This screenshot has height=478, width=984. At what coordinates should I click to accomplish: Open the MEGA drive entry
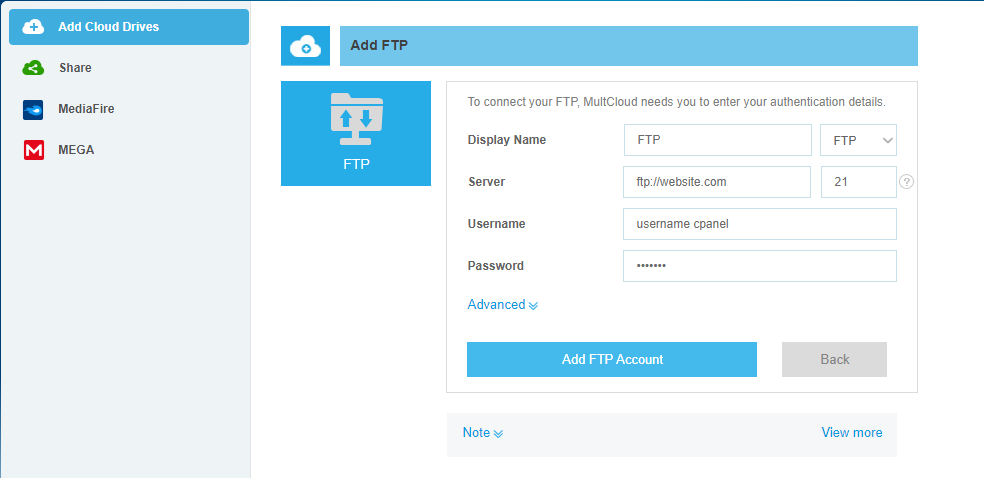76,150
